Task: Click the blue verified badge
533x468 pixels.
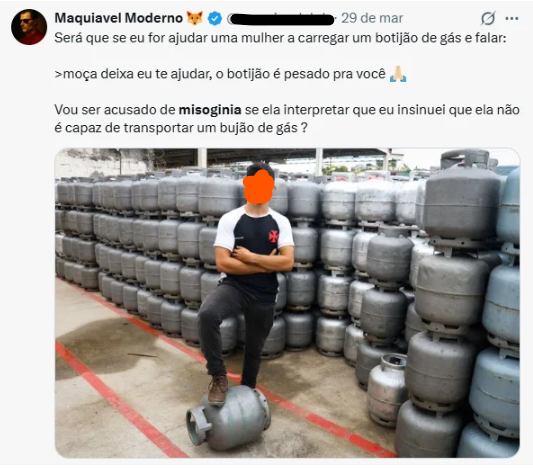Action: [215, 18]
